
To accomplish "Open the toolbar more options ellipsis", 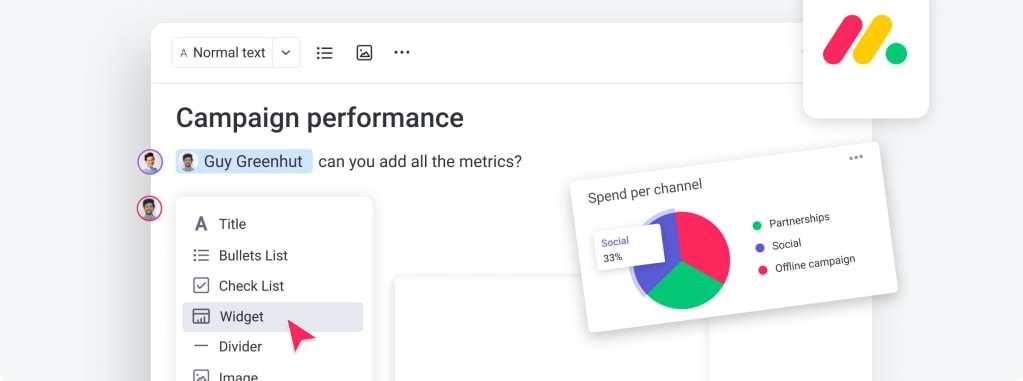I will 402,52.
